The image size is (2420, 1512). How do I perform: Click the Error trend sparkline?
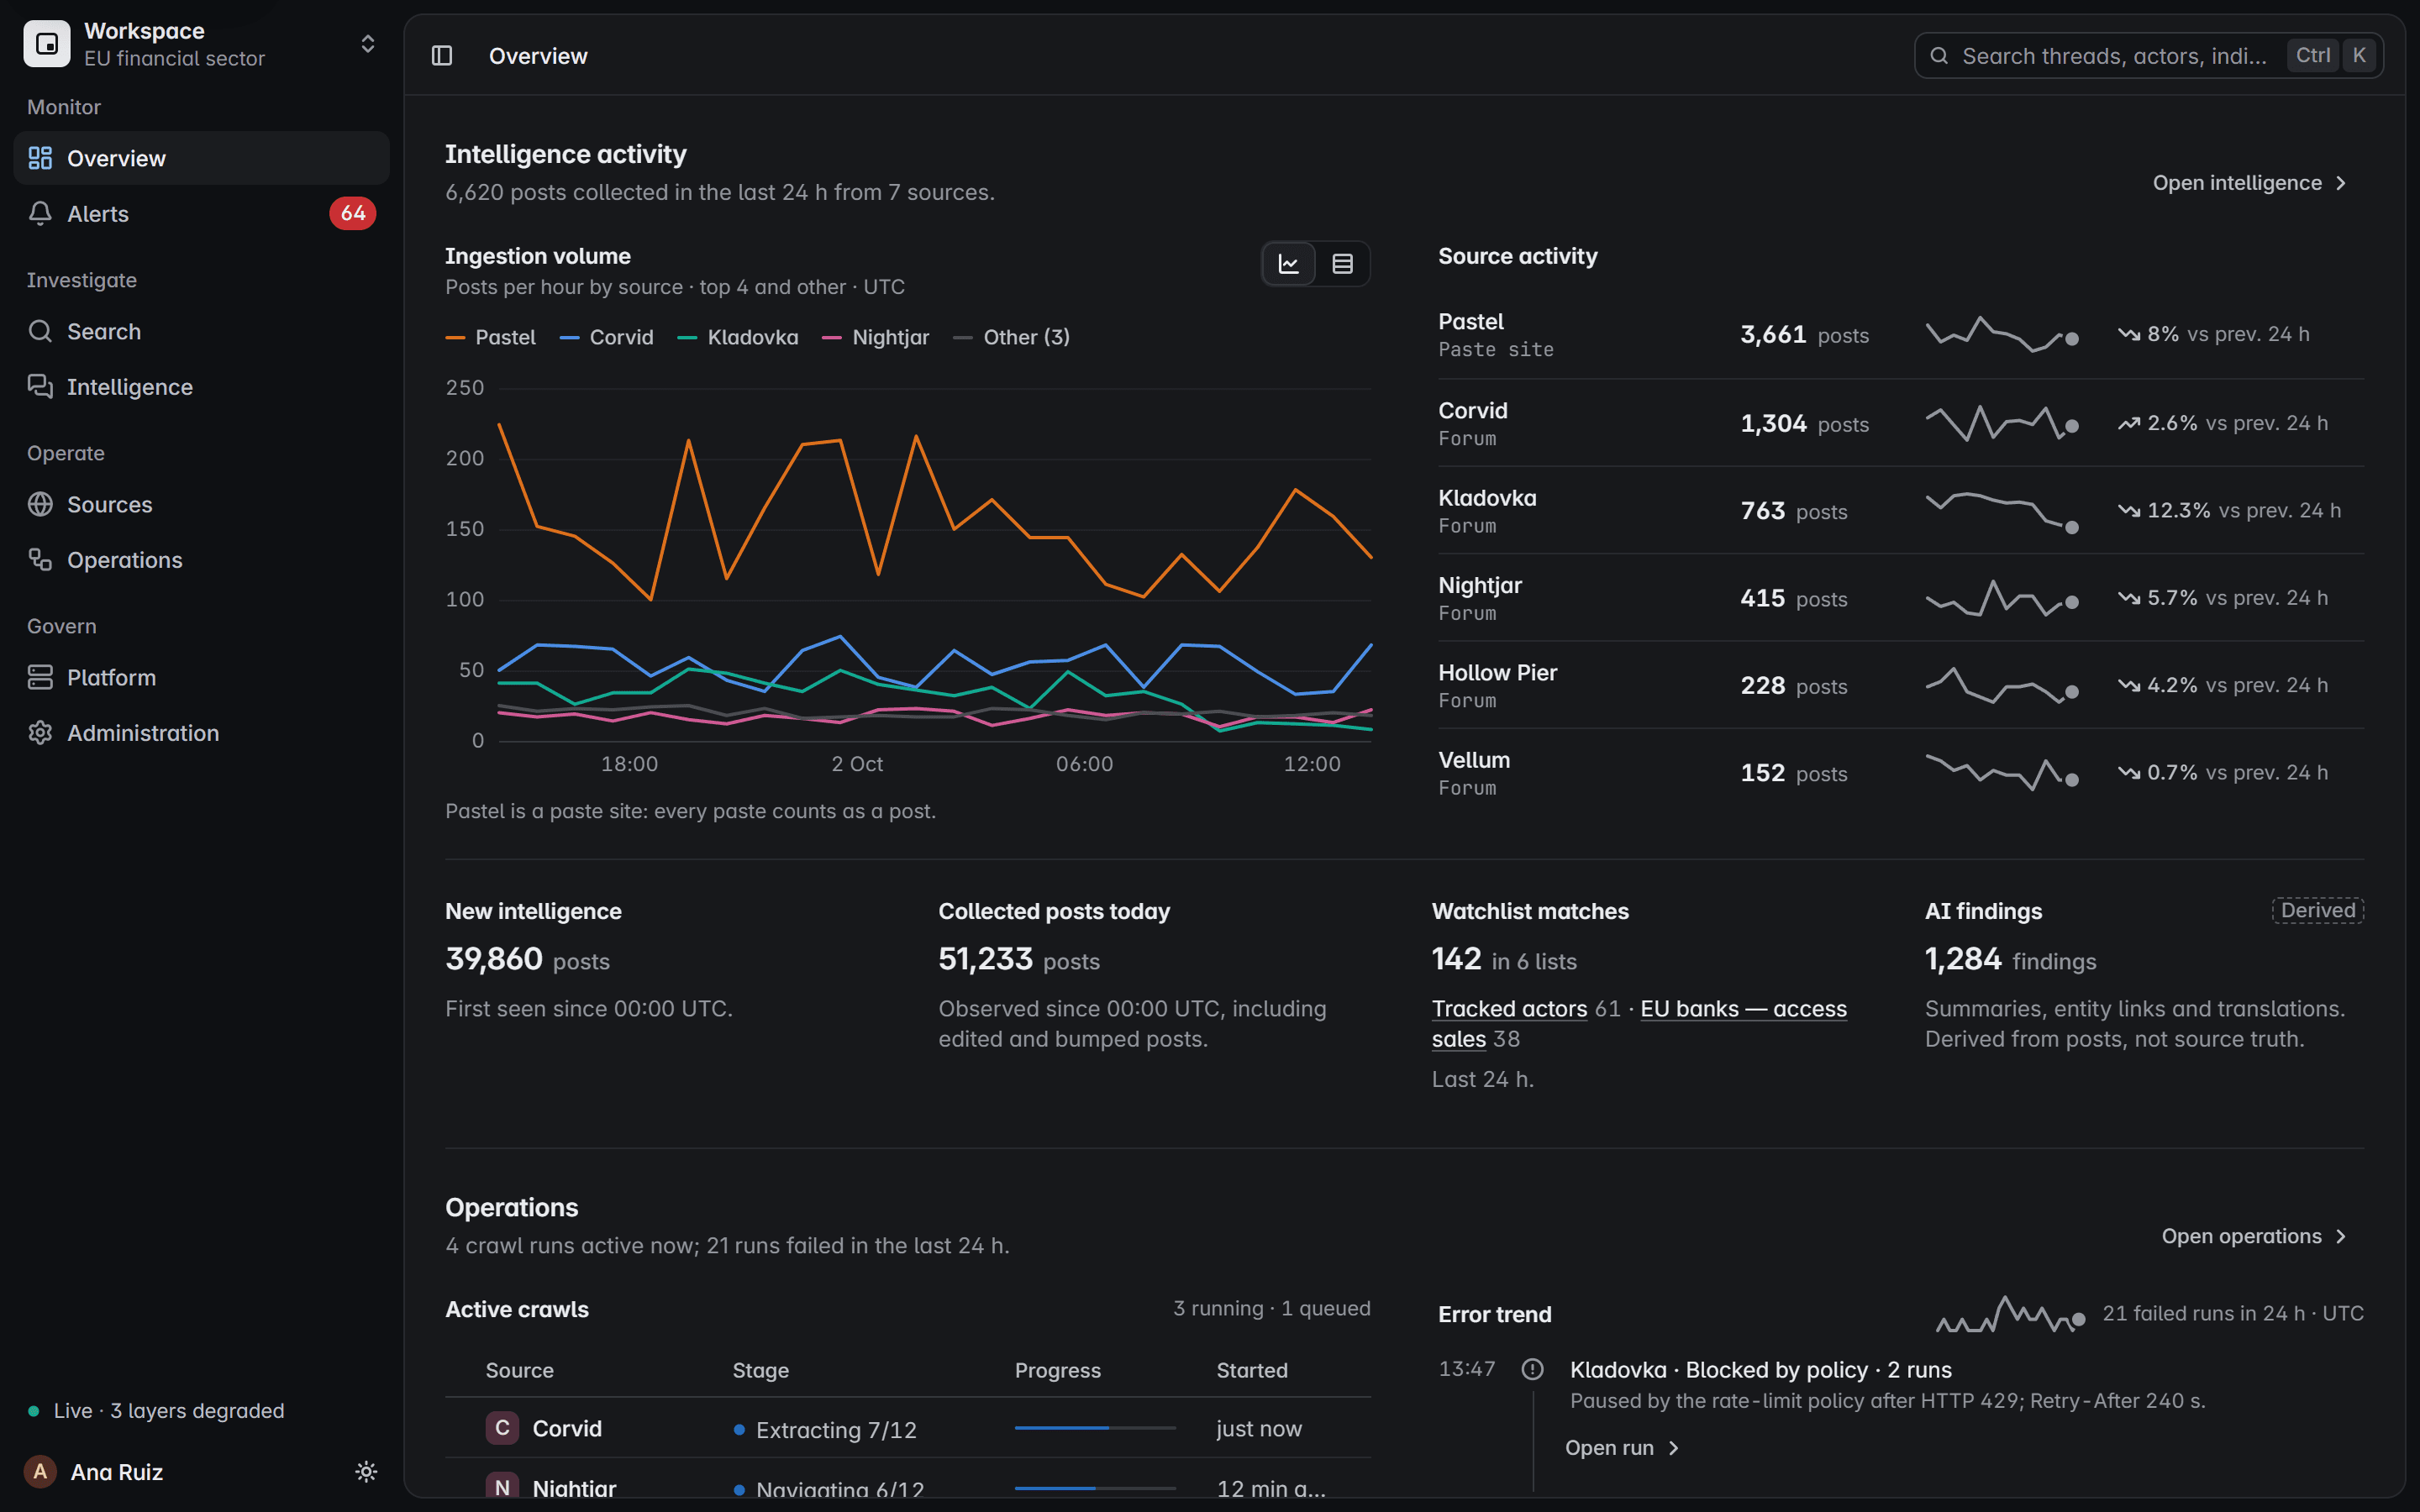[2010, 1314]
